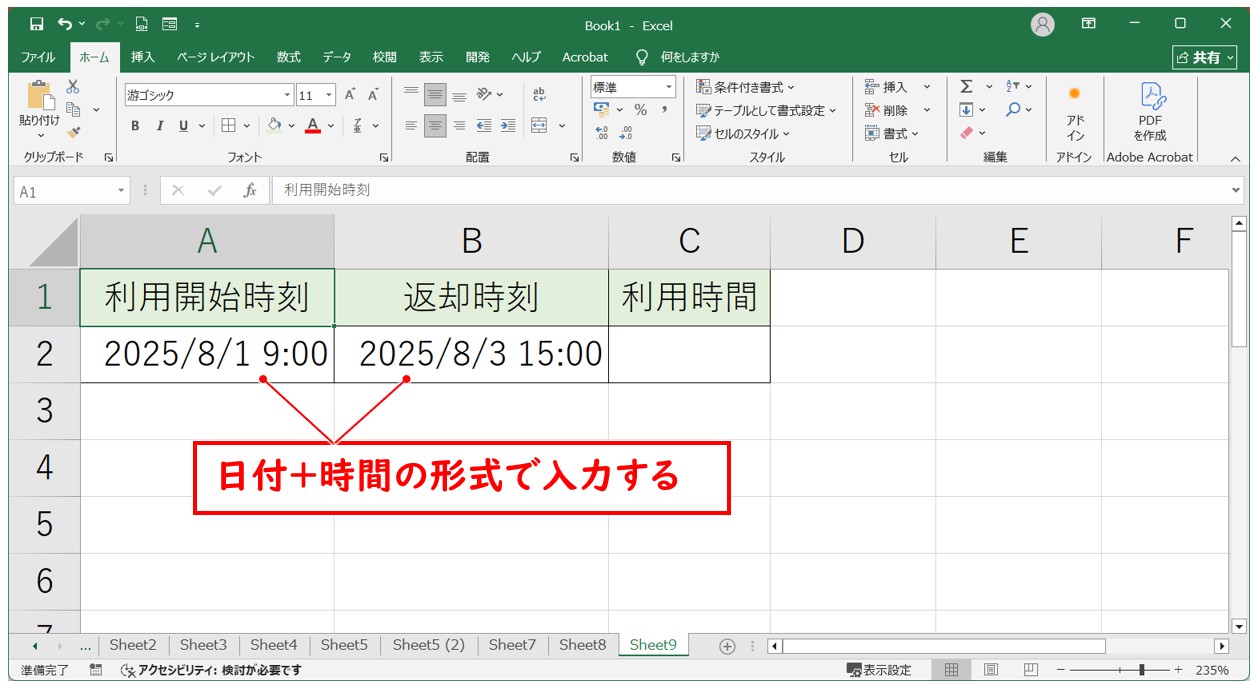Decrease font size with the smaller A icon
Screen dimensions: 1257x688
(373, 95)
